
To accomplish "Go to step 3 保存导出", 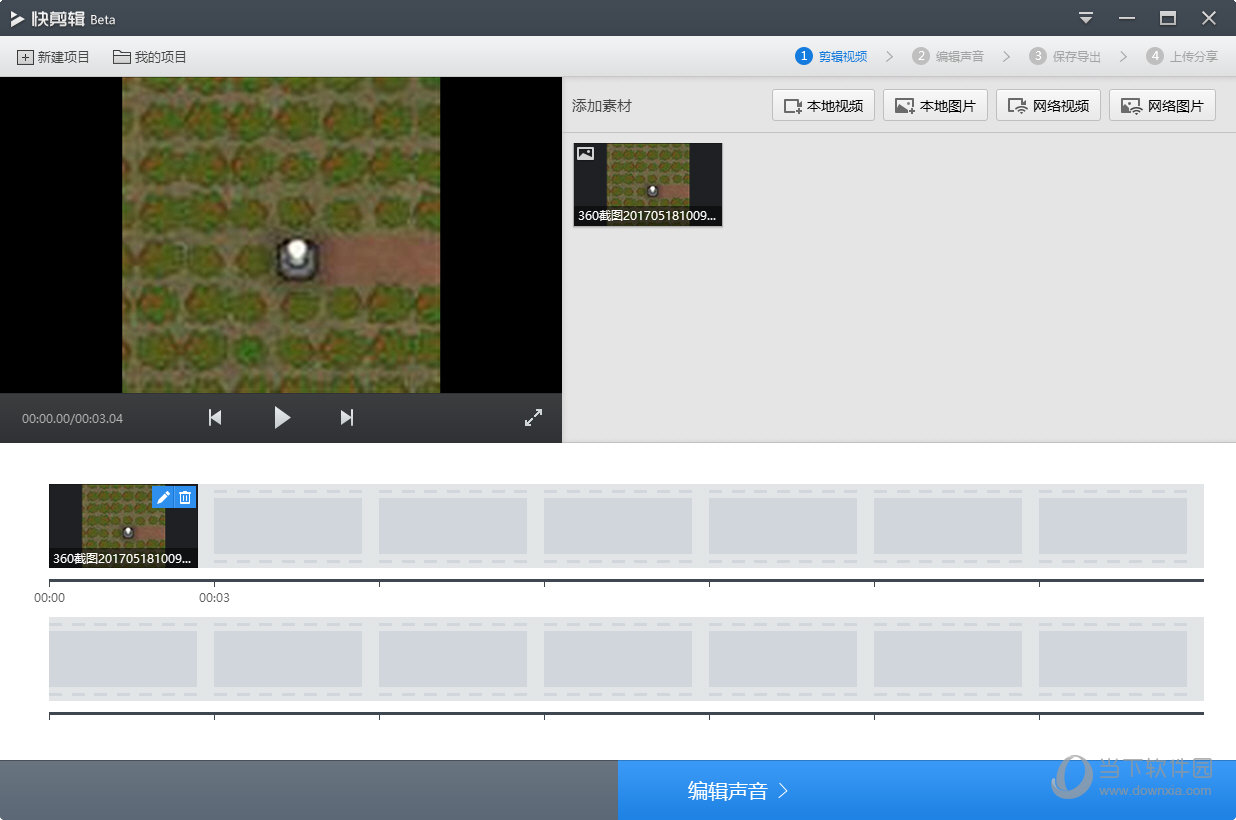I will [x=1065, y=57].
